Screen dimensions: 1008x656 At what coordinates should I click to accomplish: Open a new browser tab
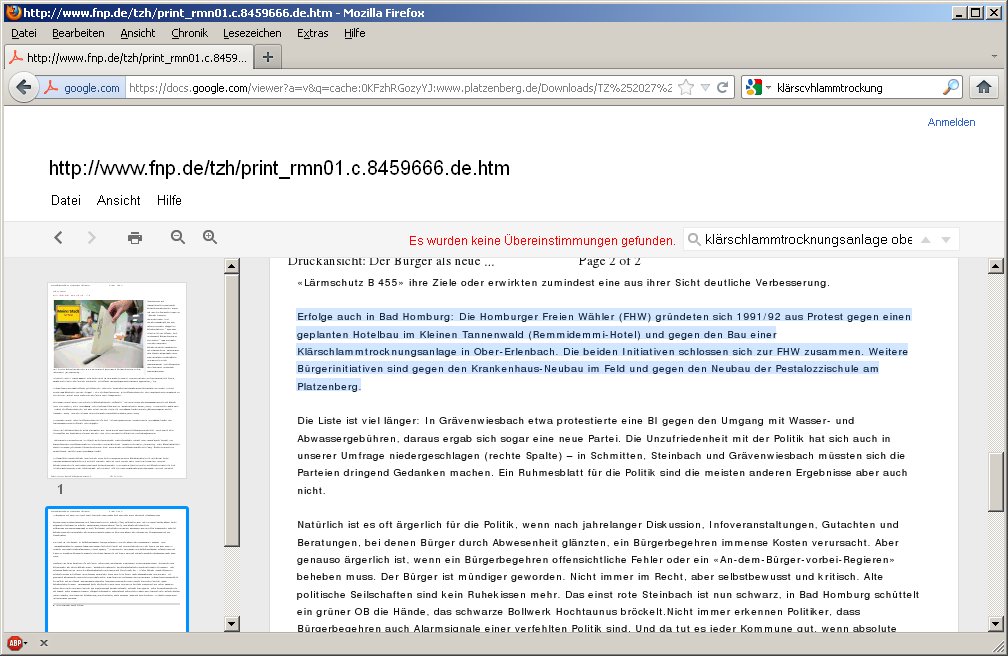coord(267,57)
